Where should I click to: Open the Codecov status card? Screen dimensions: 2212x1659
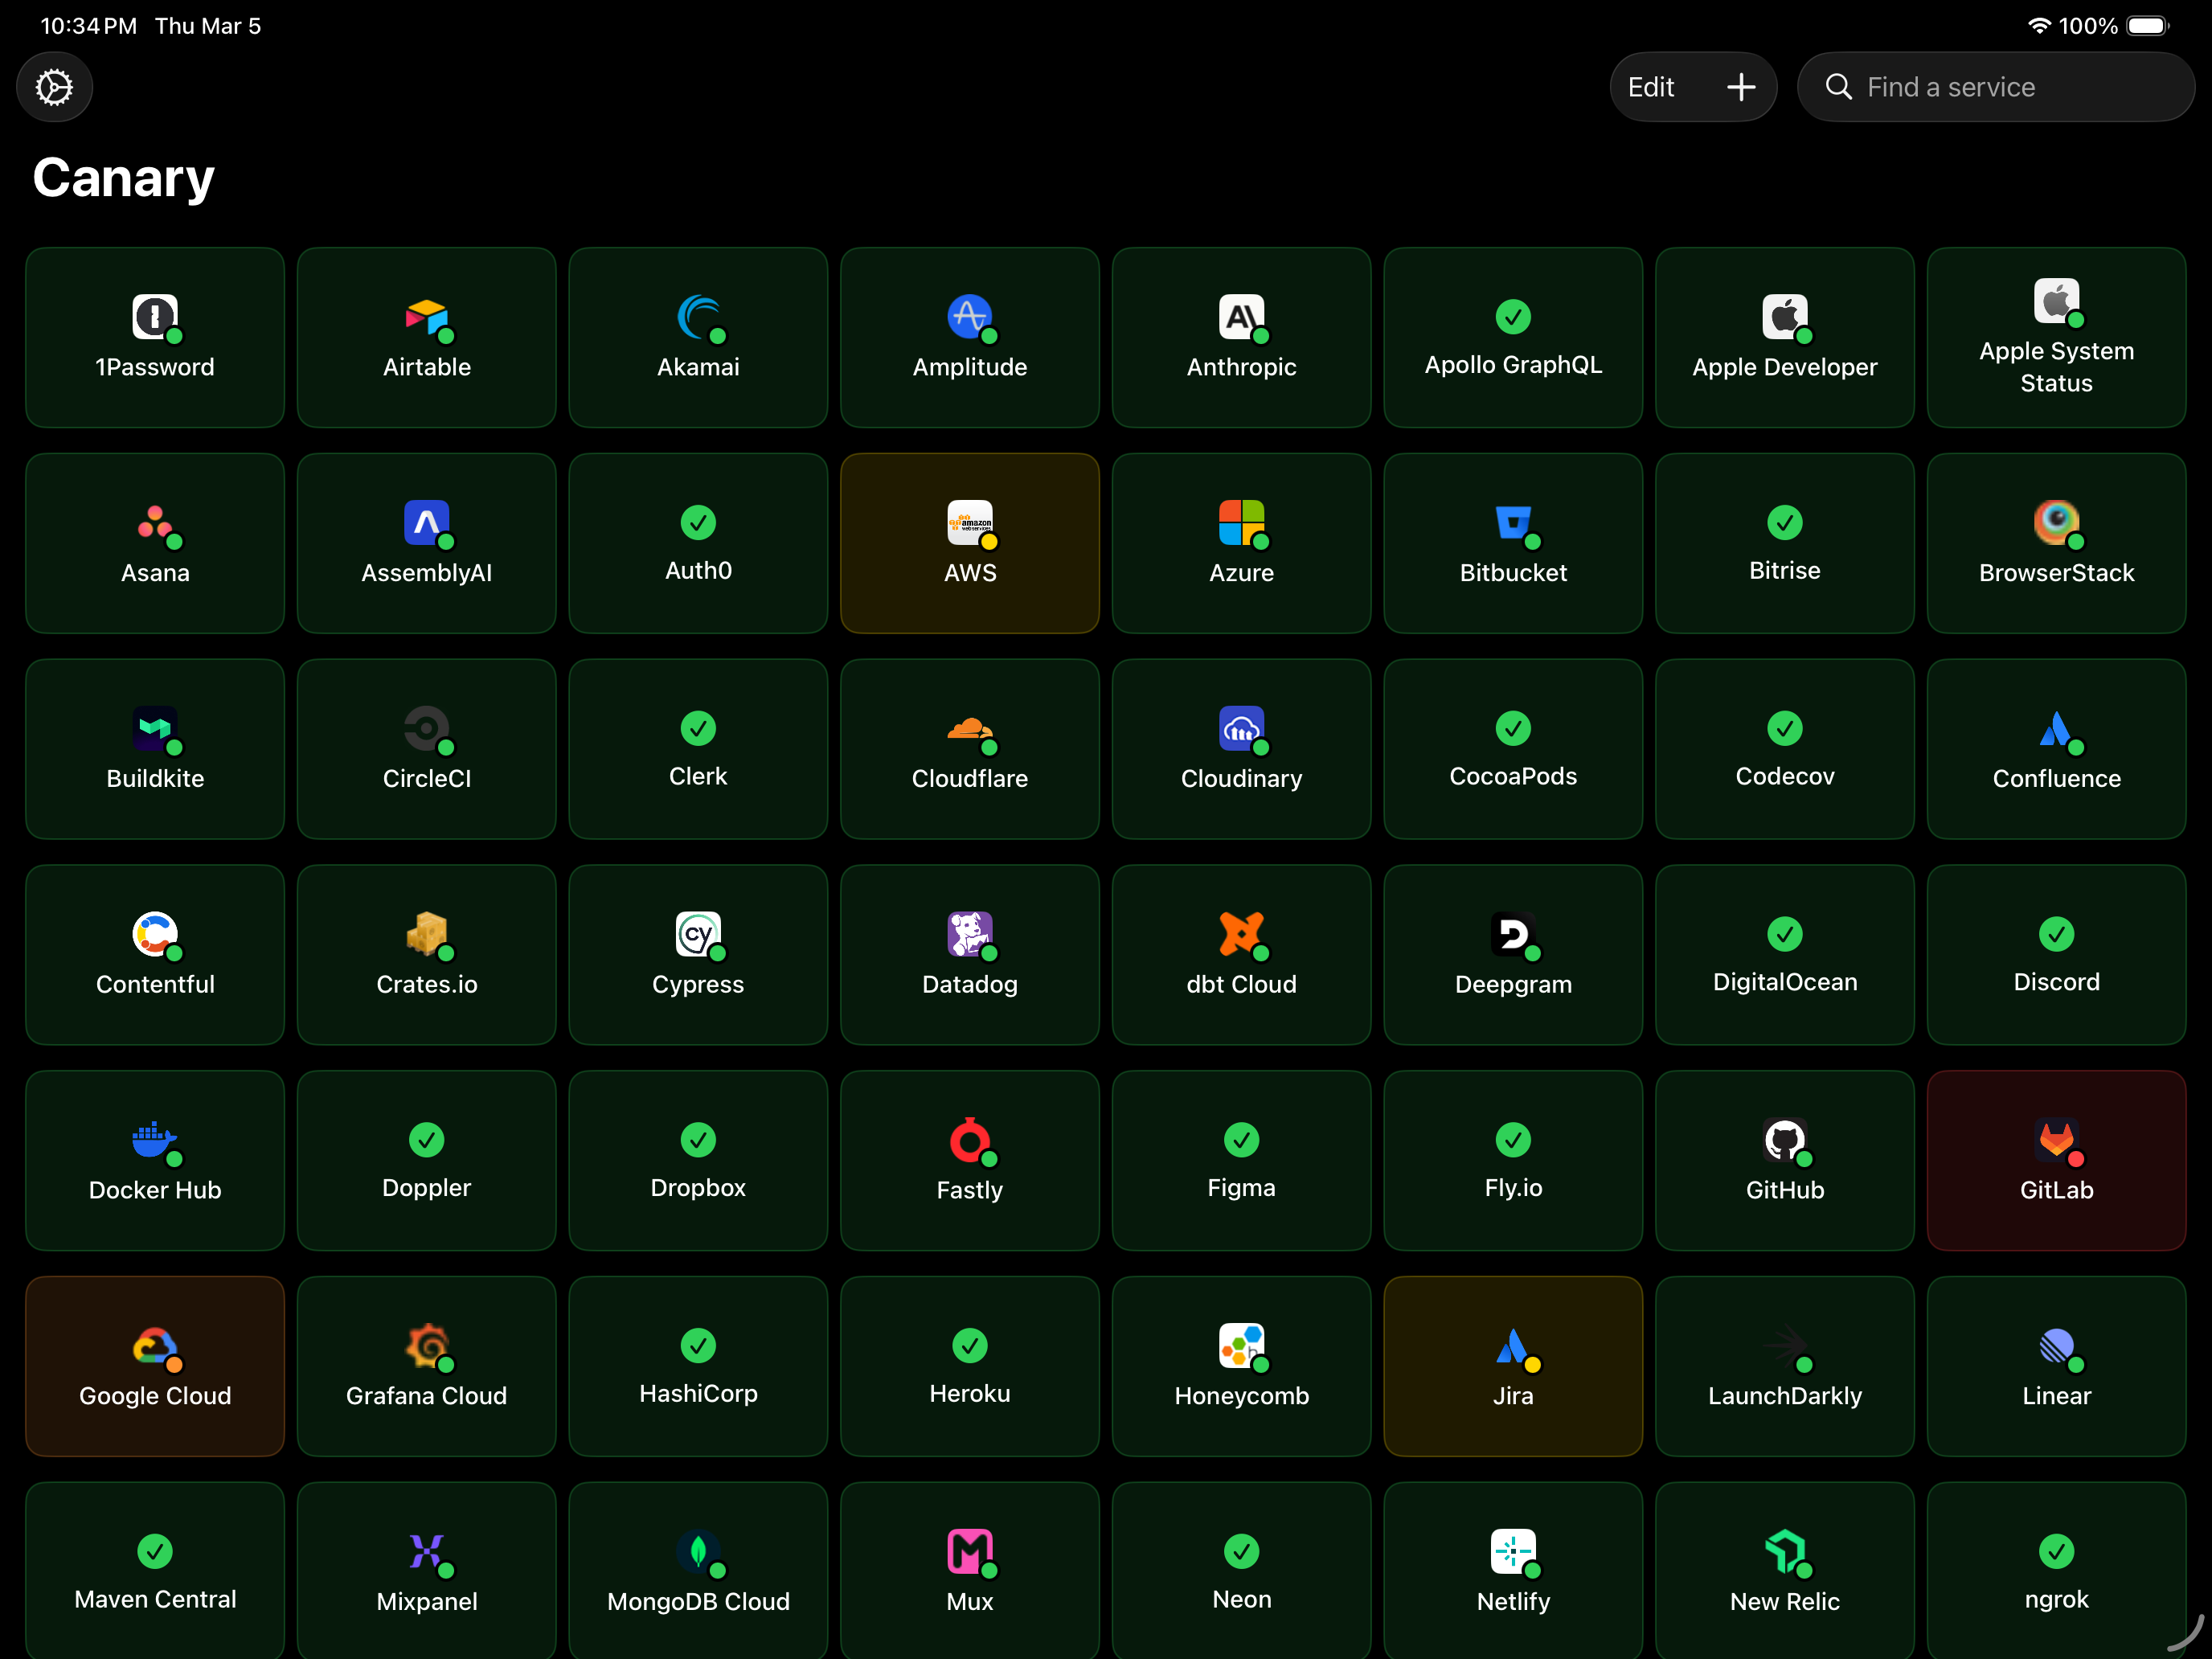click(x=1785, y=749)
